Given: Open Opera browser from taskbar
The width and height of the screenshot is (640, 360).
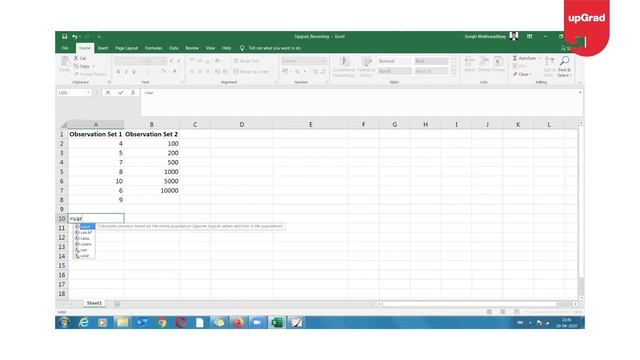Looking at the screenshot, I should click(181, 322).
